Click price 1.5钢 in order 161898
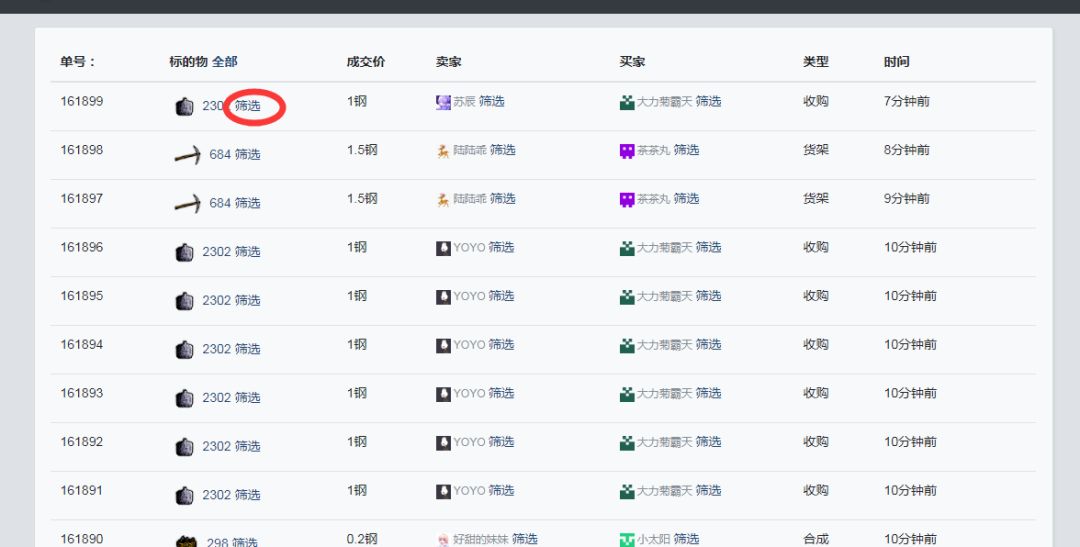This screenshot has width=1080, height=547. pos(362,149)
